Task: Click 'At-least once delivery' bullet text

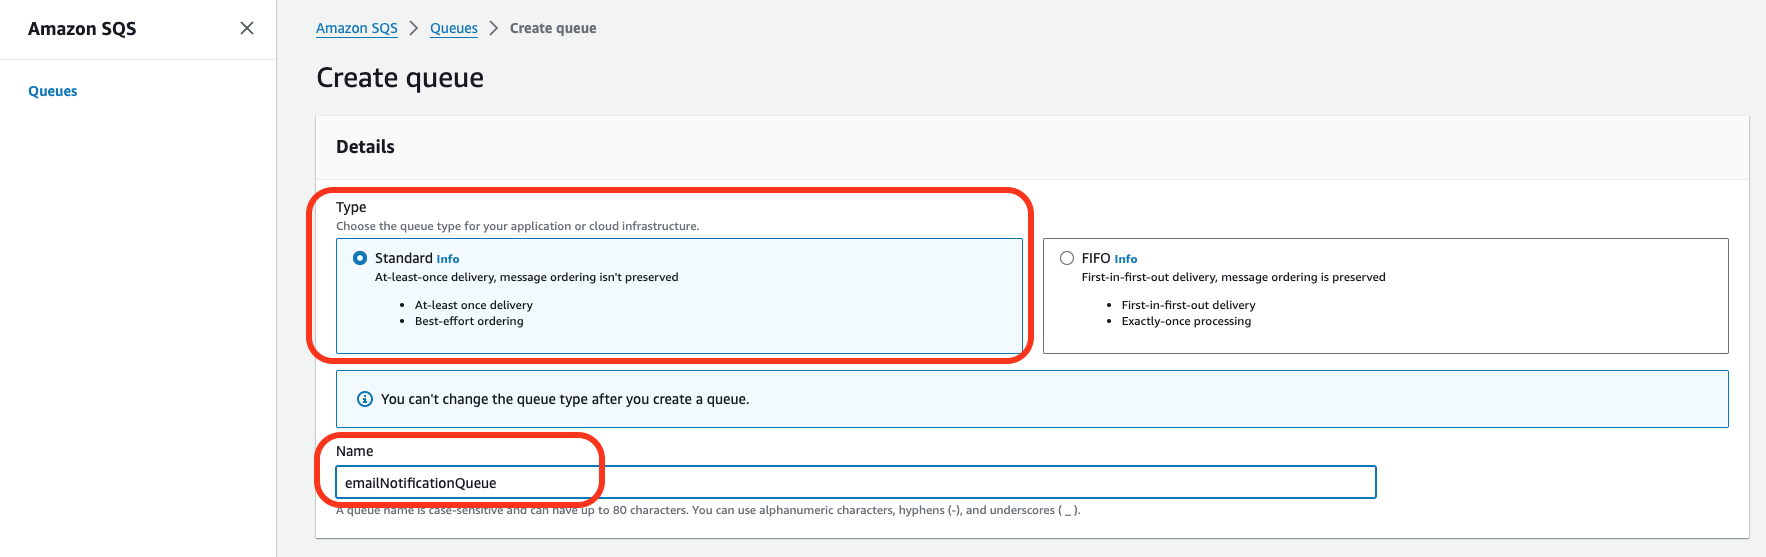Action: click(474, 305)
